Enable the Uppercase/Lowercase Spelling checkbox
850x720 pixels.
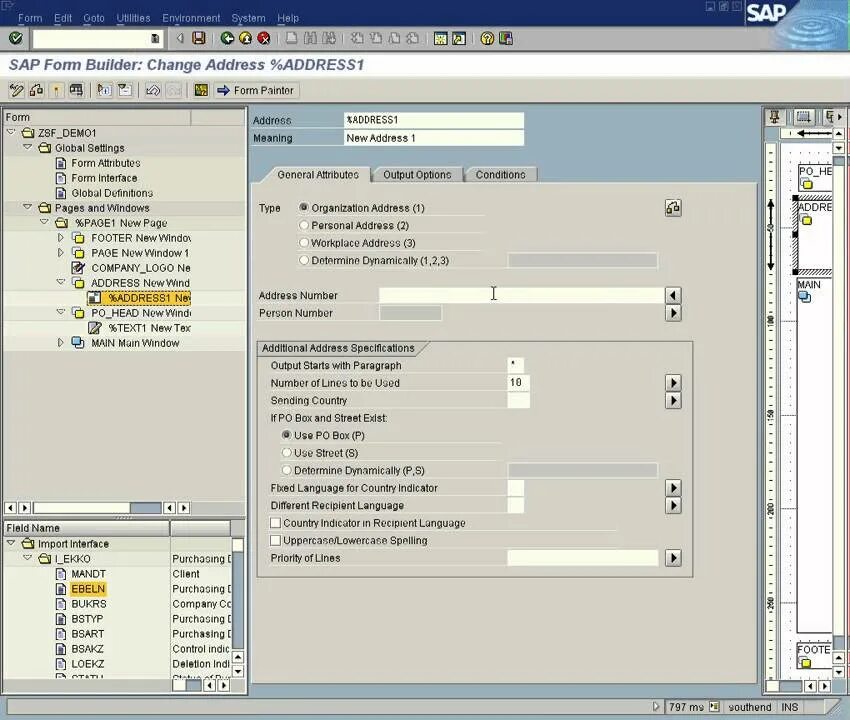275,540
